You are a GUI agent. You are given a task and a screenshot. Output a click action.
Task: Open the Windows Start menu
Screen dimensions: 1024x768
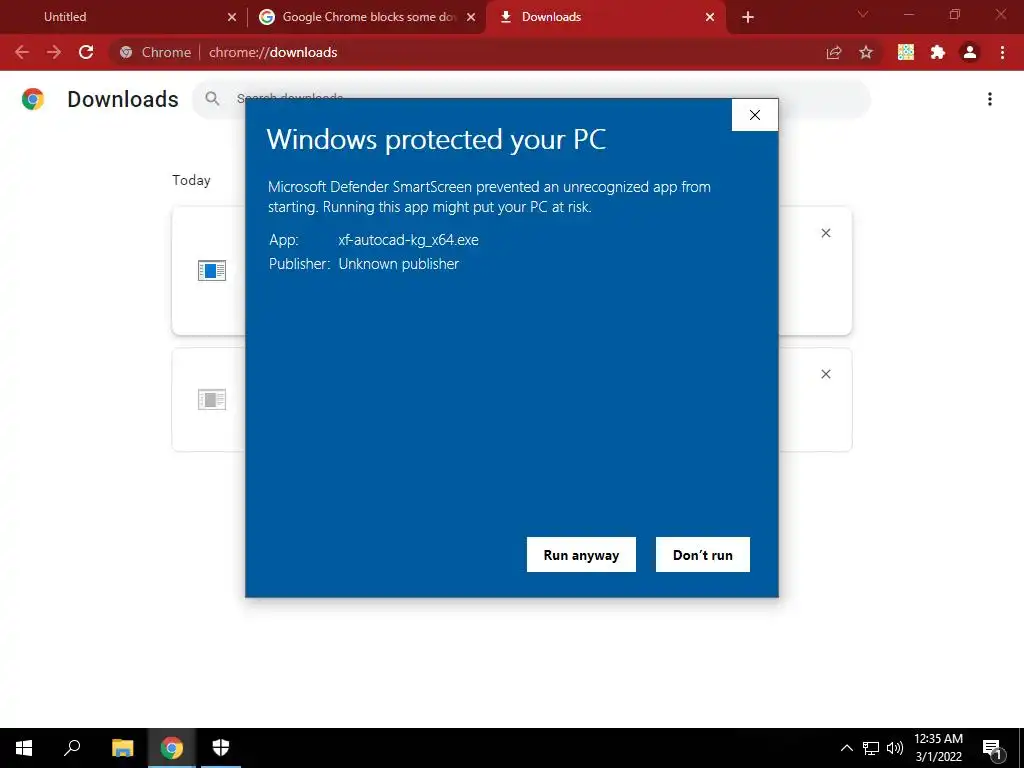24,748
